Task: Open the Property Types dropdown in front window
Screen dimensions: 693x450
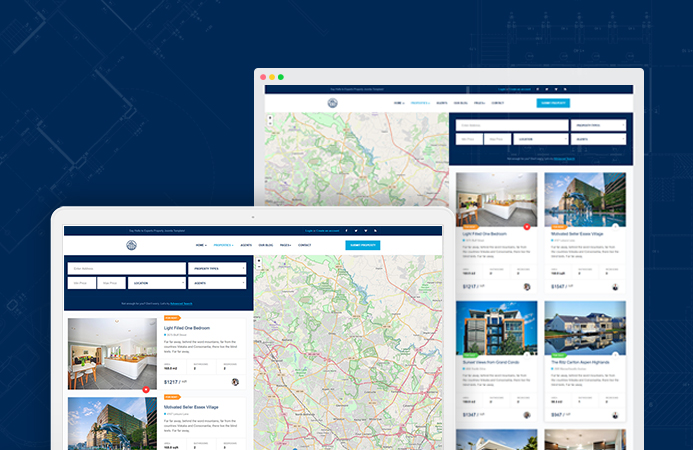Action: 217,268
